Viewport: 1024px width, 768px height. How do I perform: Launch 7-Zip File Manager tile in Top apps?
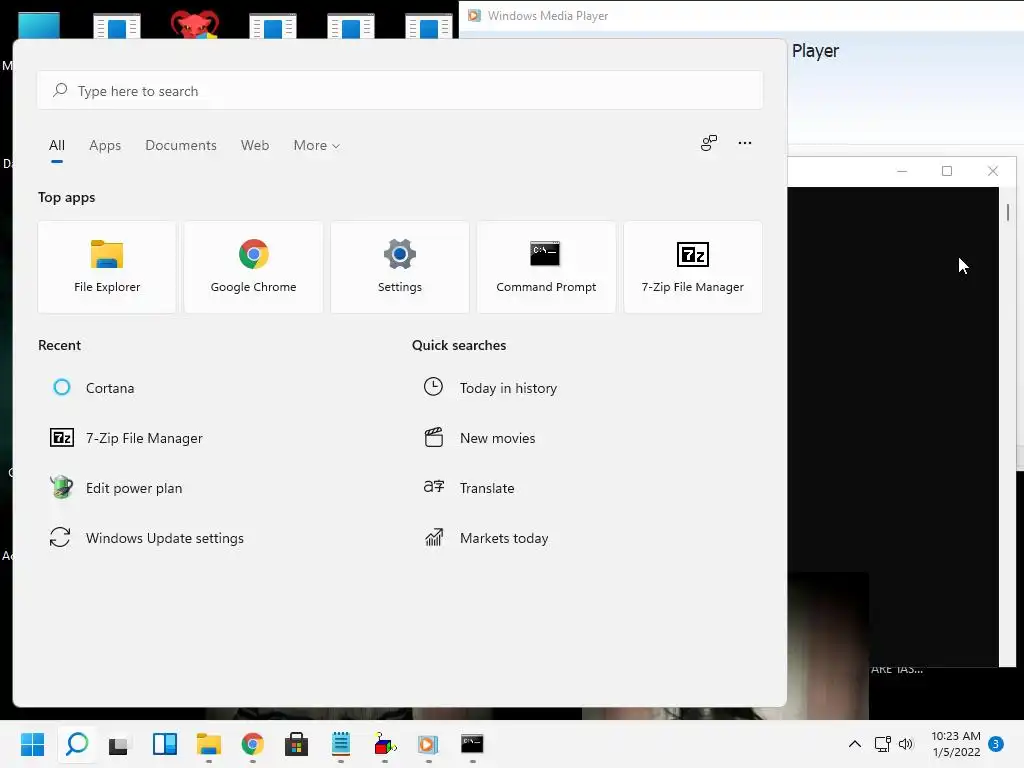click(693, 267)
